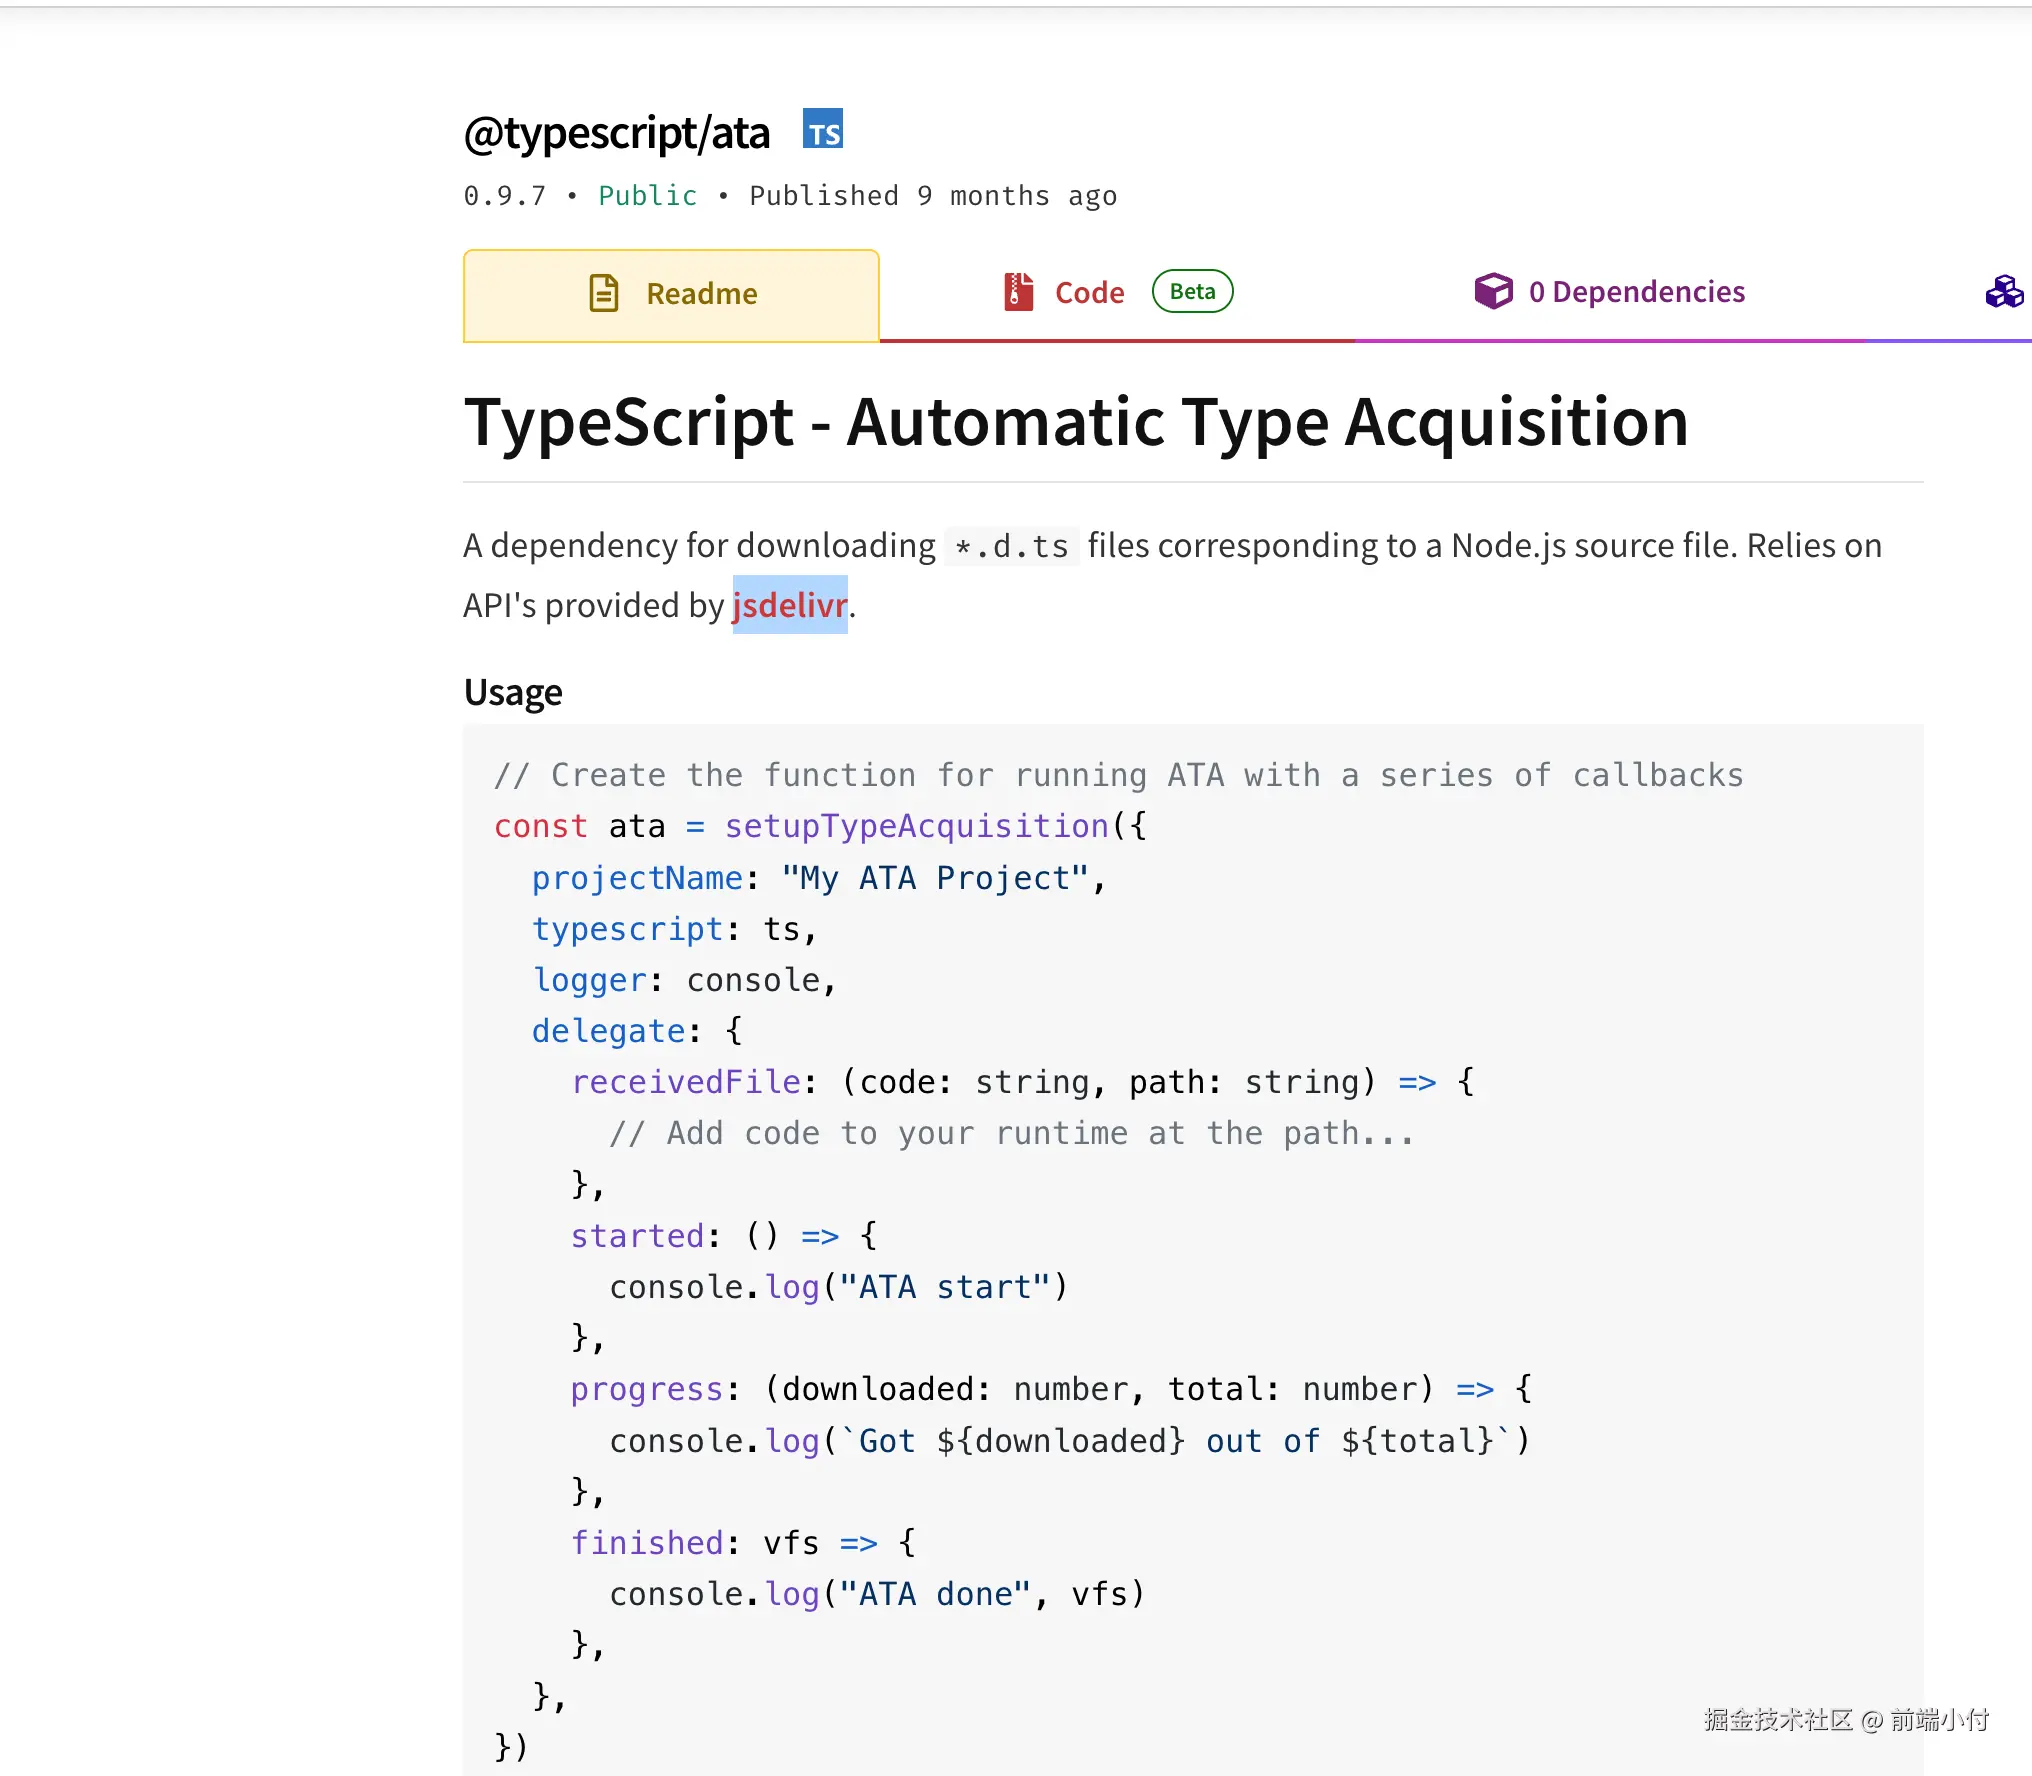Screen dimensions: 2032x1776
Task: Click the Dependents boxes icon at right edge
Action: (x=2004, y=292)
